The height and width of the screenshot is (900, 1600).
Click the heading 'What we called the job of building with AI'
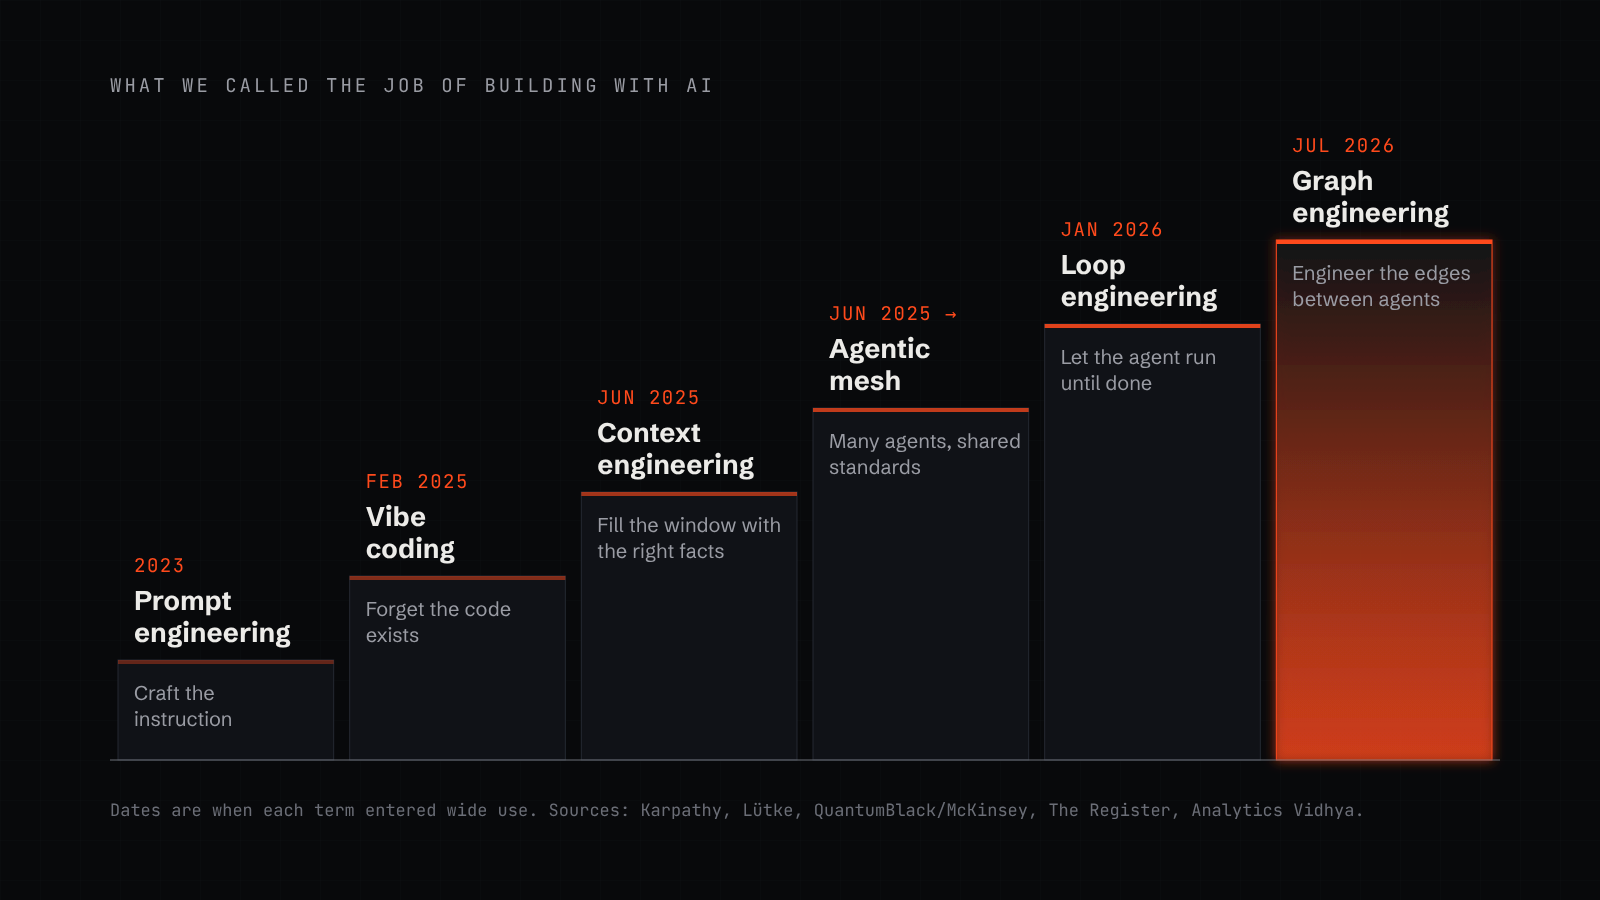click(x=411, y=86)
